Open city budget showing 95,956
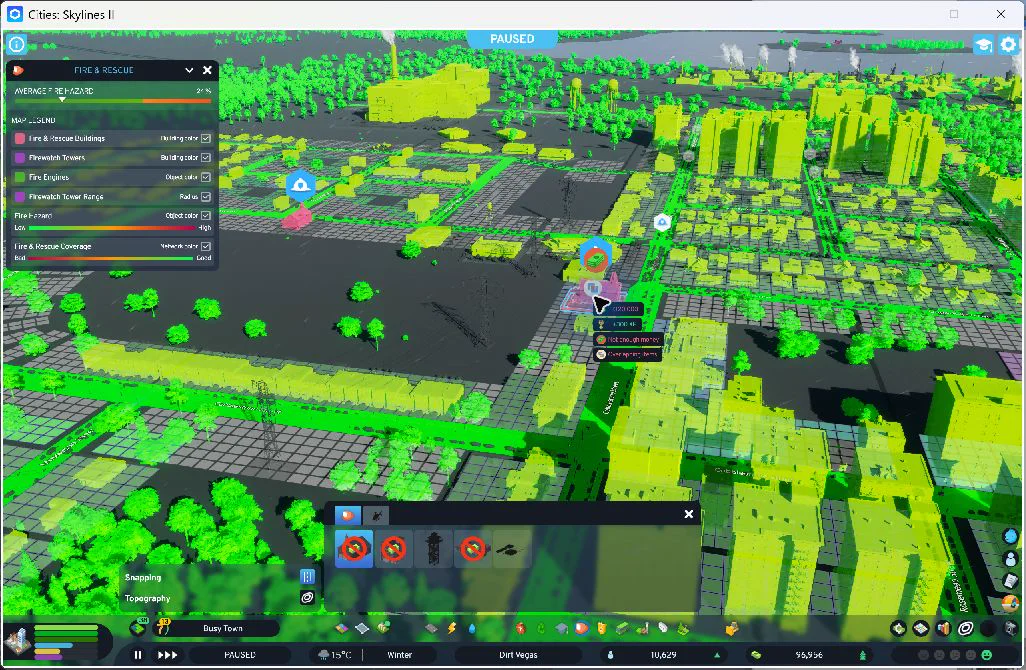Screen dimensions: 1026x670 (x=809, y=654)
